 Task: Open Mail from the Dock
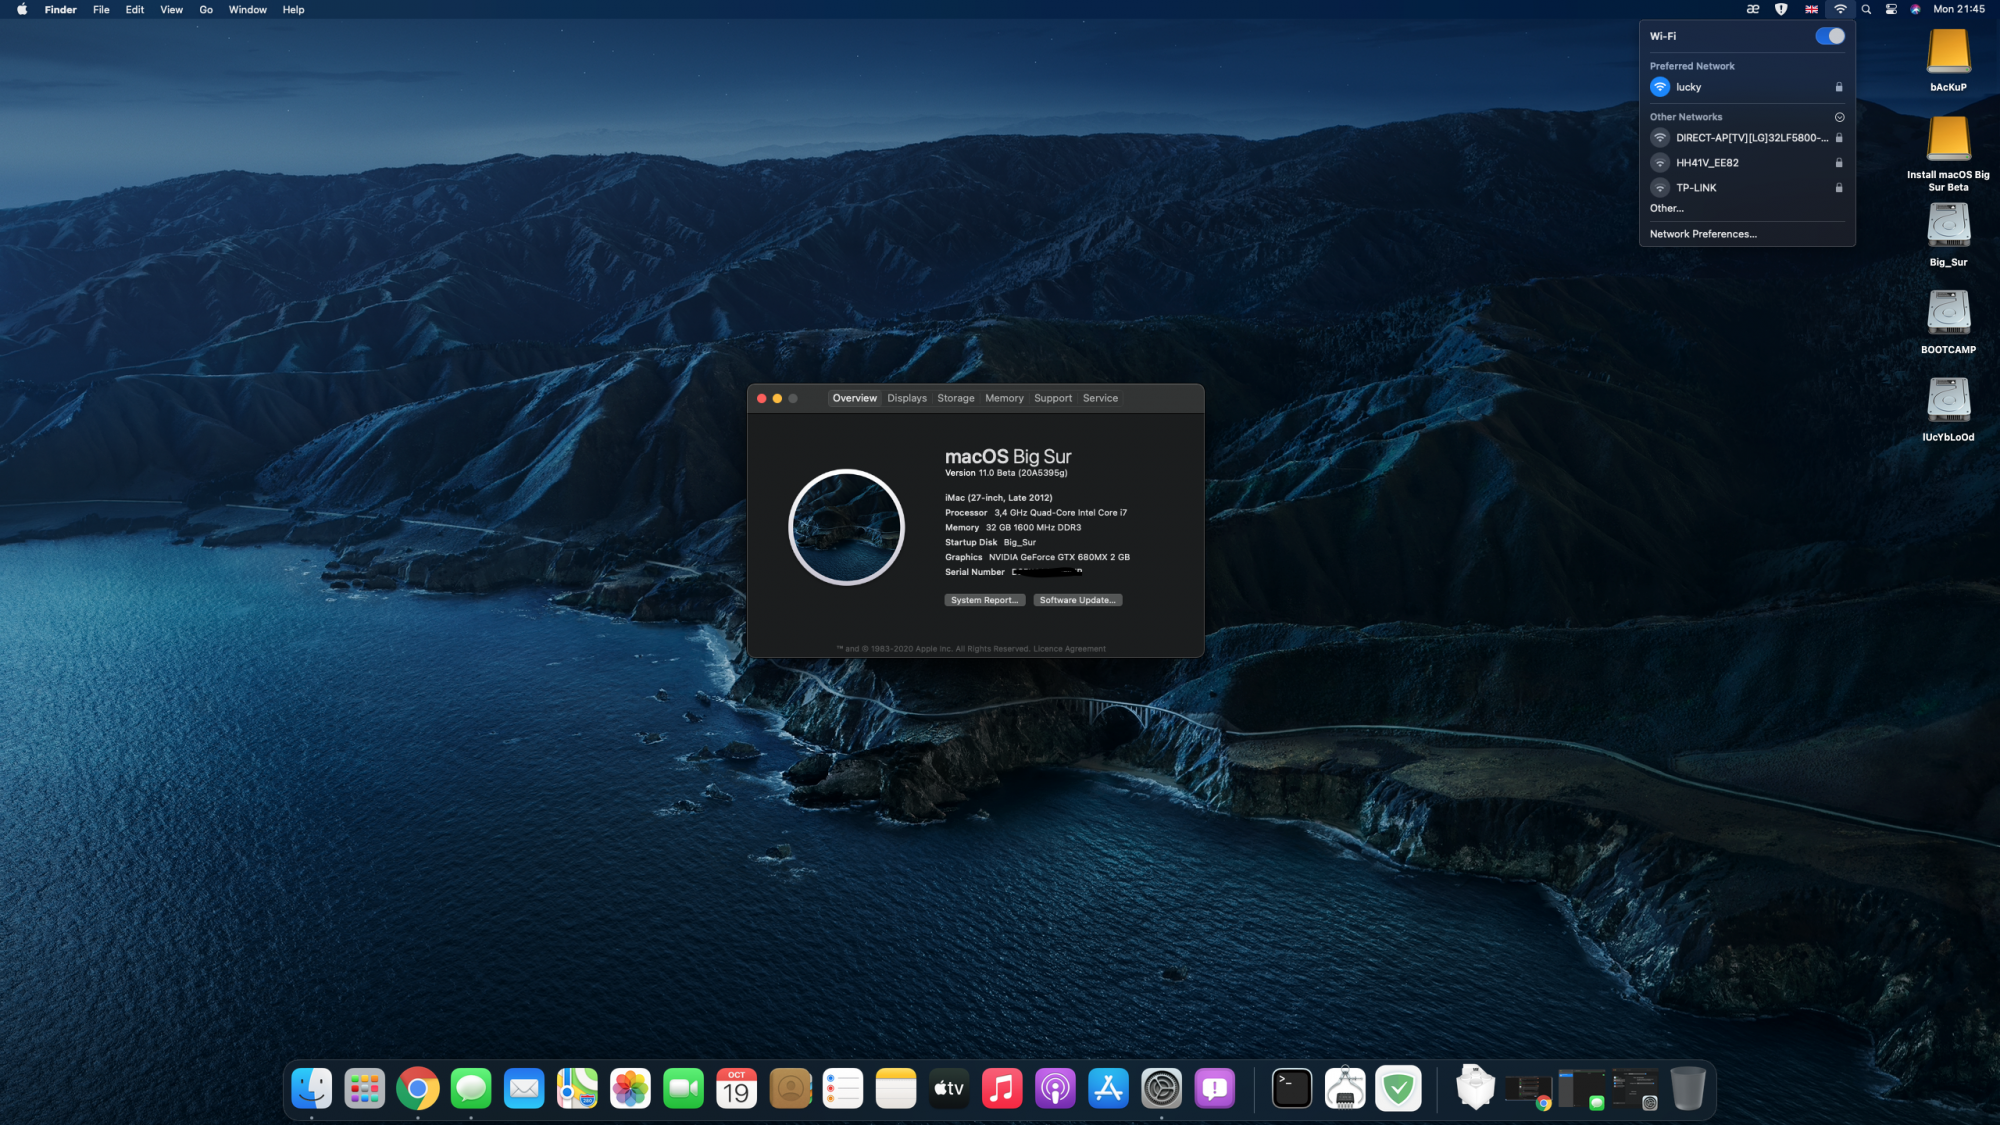tap(524, 1089)
